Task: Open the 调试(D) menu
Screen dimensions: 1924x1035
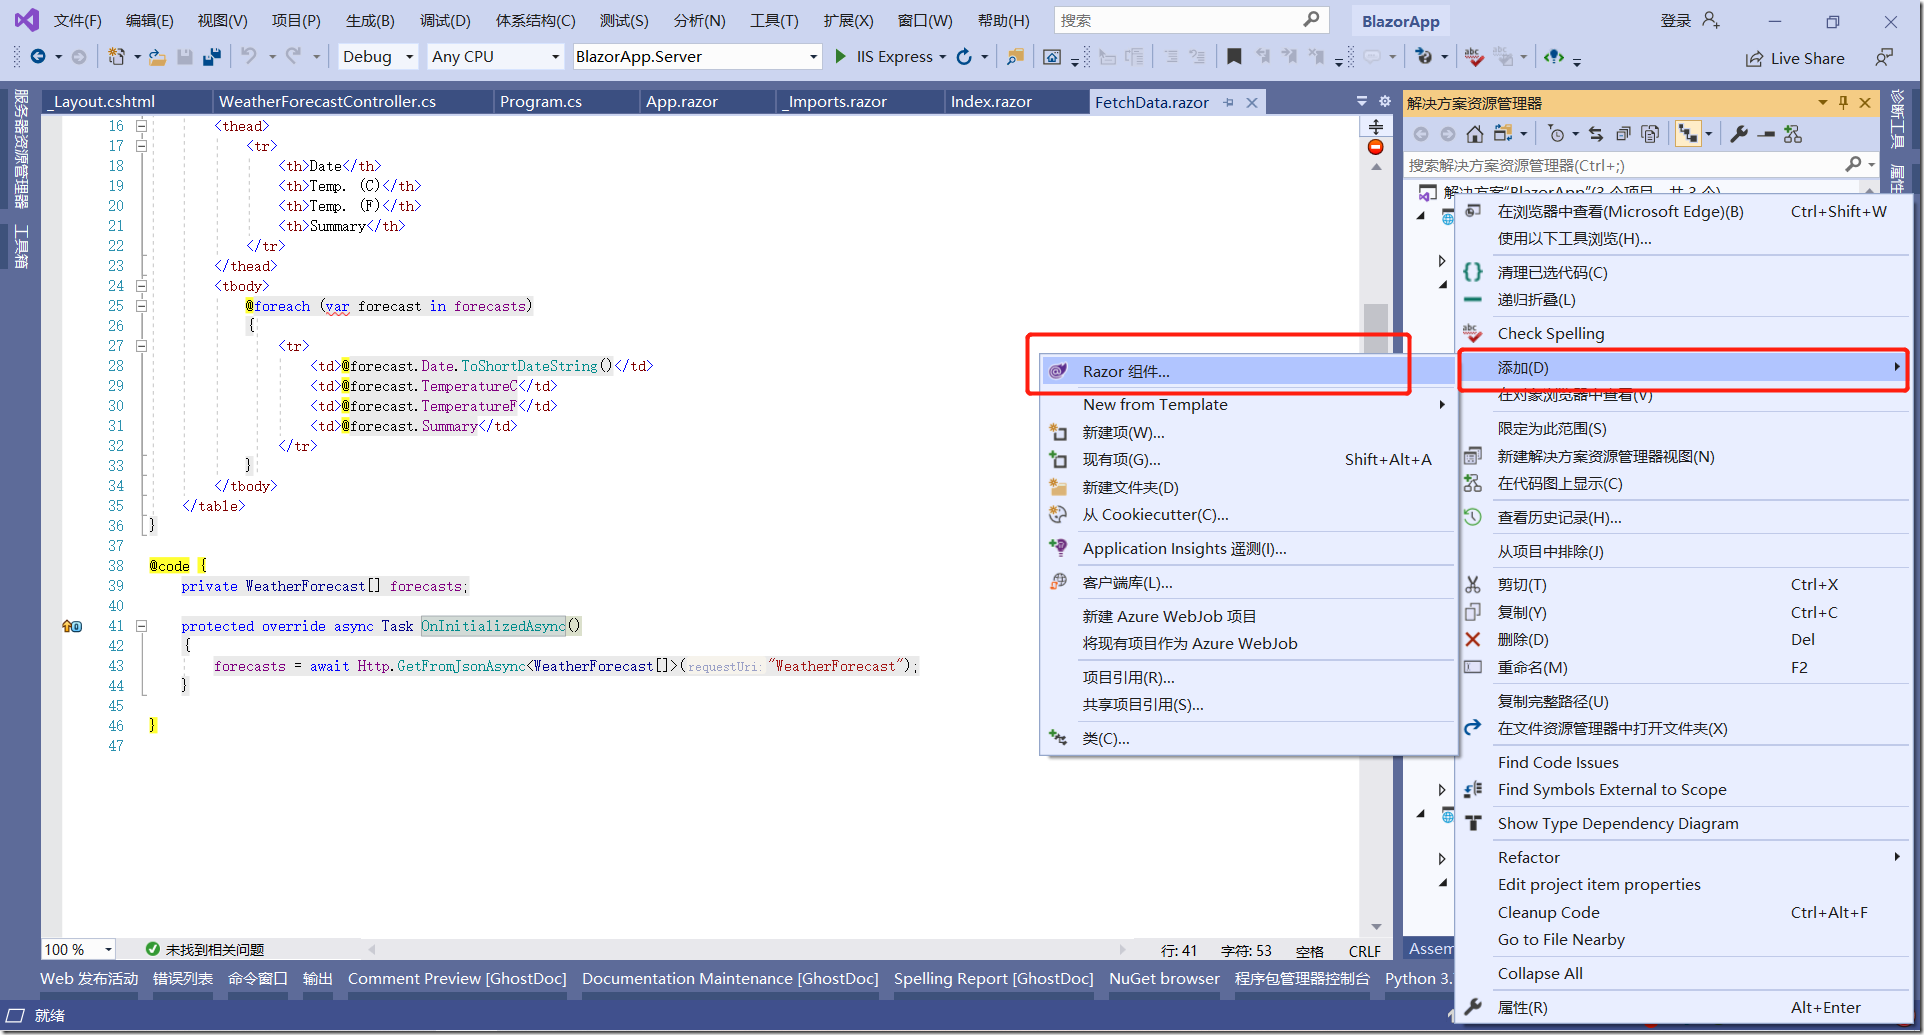Action: point(445,21)
